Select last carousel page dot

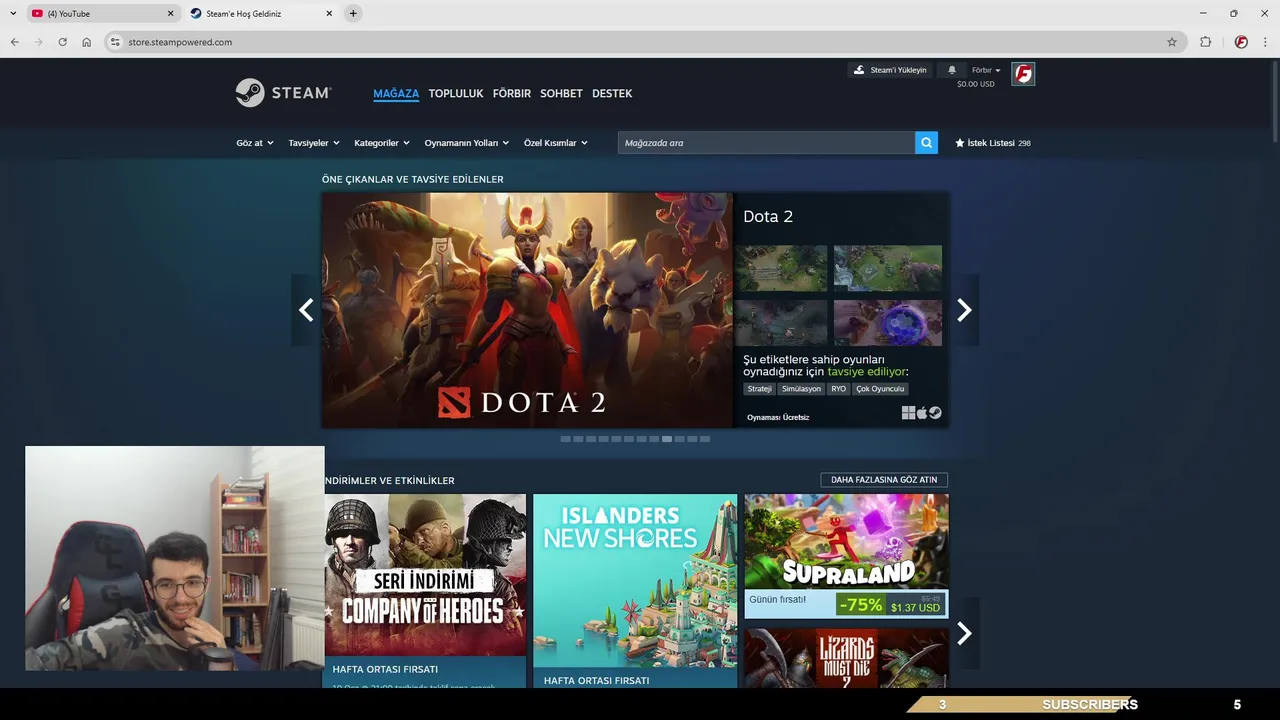click(x=705, y=439)
